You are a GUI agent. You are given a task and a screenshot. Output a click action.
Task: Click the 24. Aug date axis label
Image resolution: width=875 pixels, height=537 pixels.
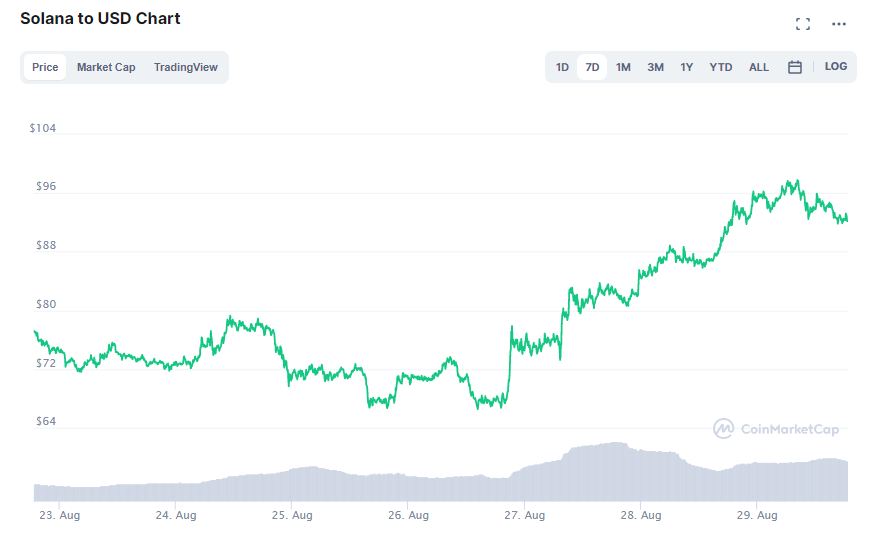point(176,516)
